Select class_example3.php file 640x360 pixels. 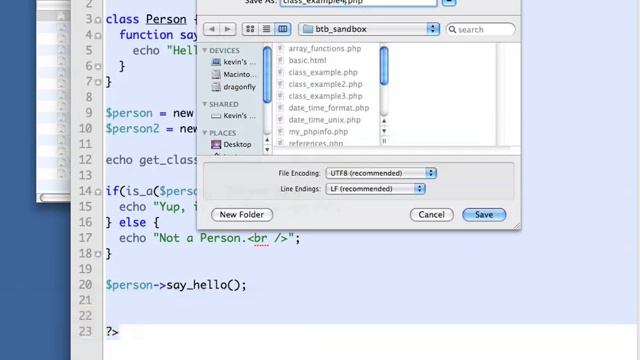coord(325,96)
